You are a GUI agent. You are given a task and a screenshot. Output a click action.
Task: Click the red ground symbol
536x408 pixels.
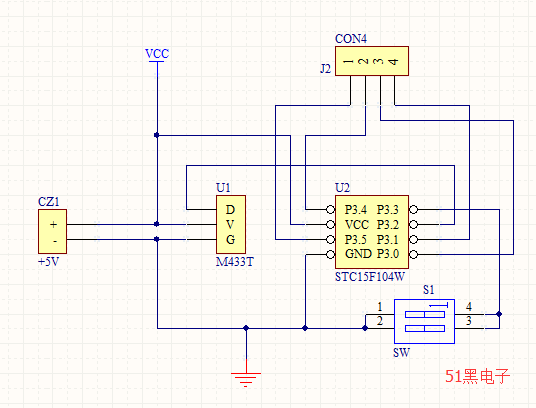coord(246,379)
